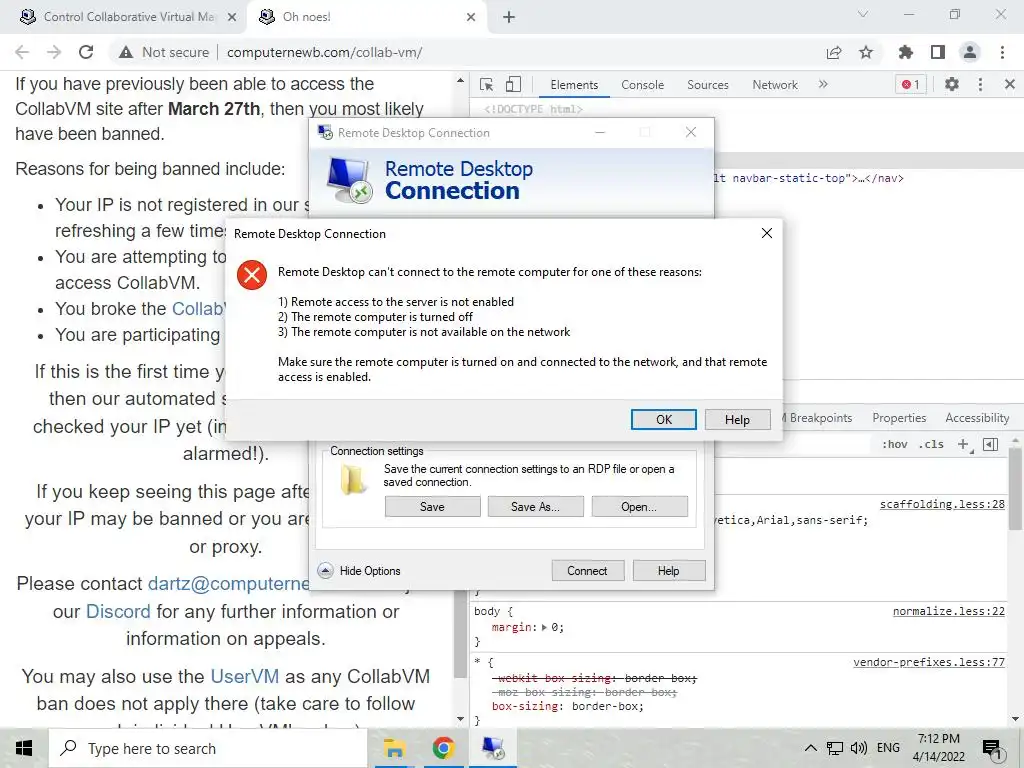This screenshot has width=1024, height=768.
Task: Click OK in the error dialog
Action: [x=664, y=419]
